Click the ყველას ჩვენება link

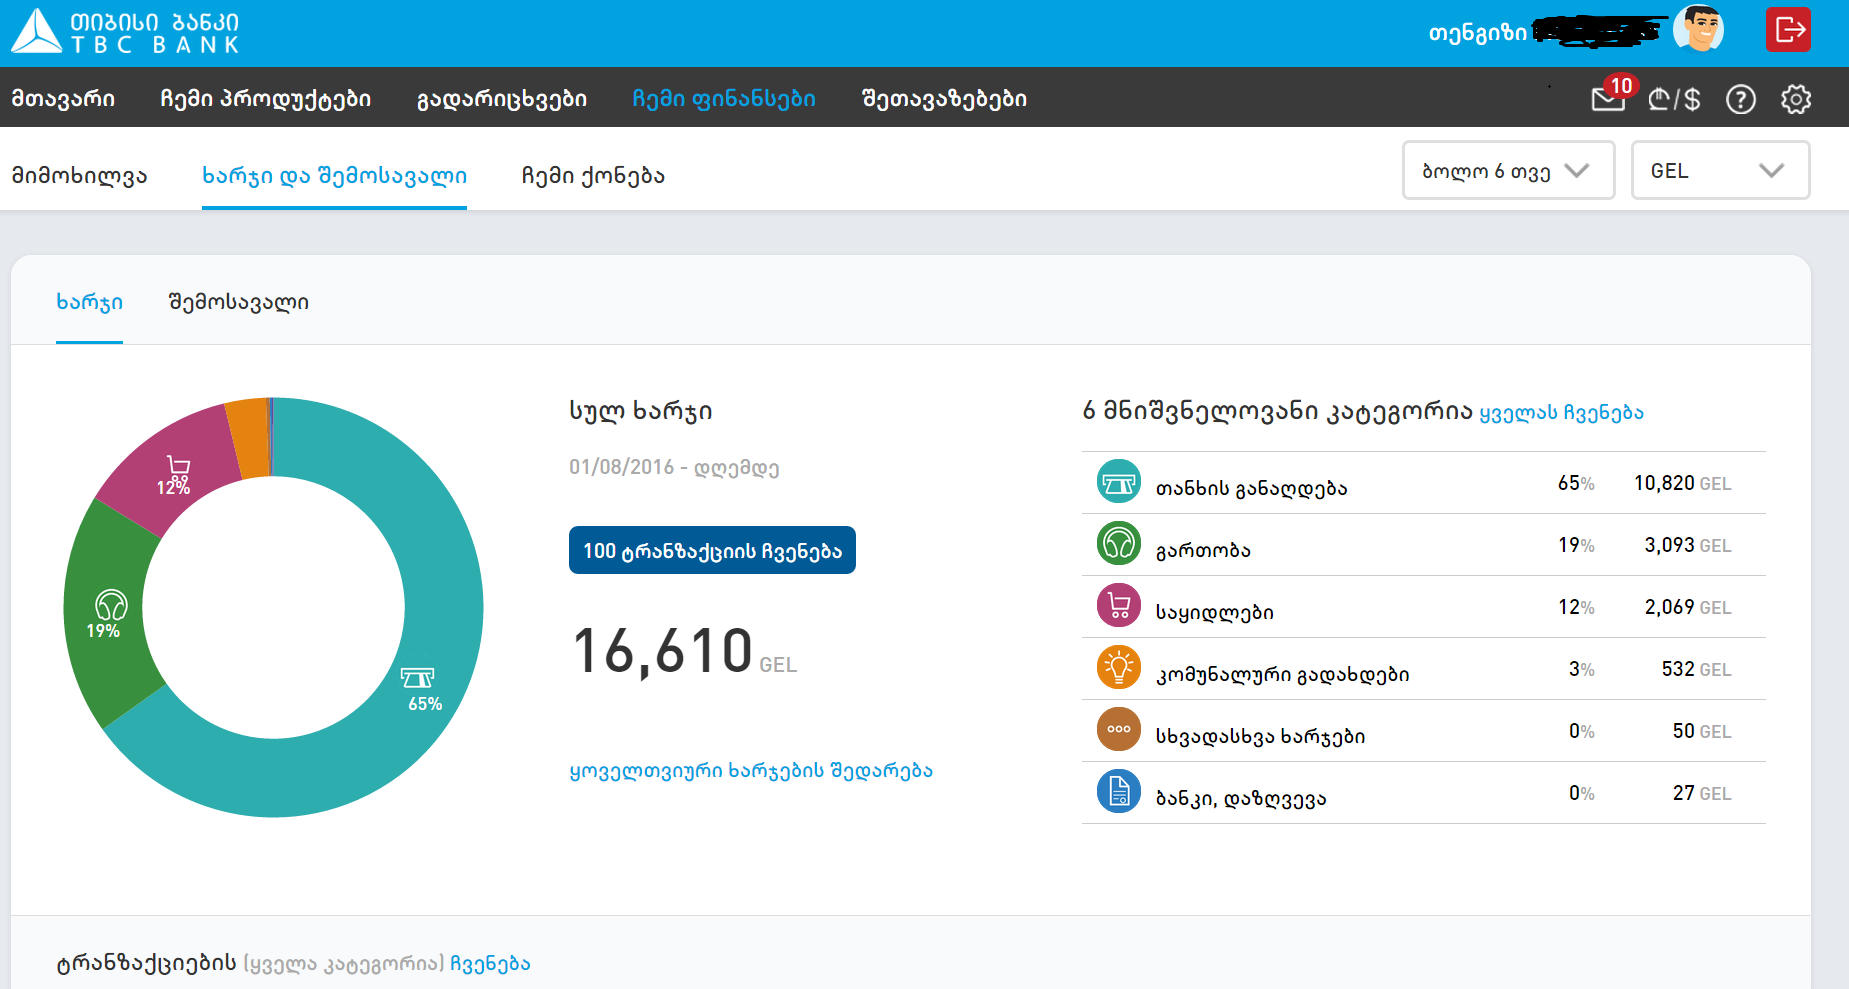1561,413
